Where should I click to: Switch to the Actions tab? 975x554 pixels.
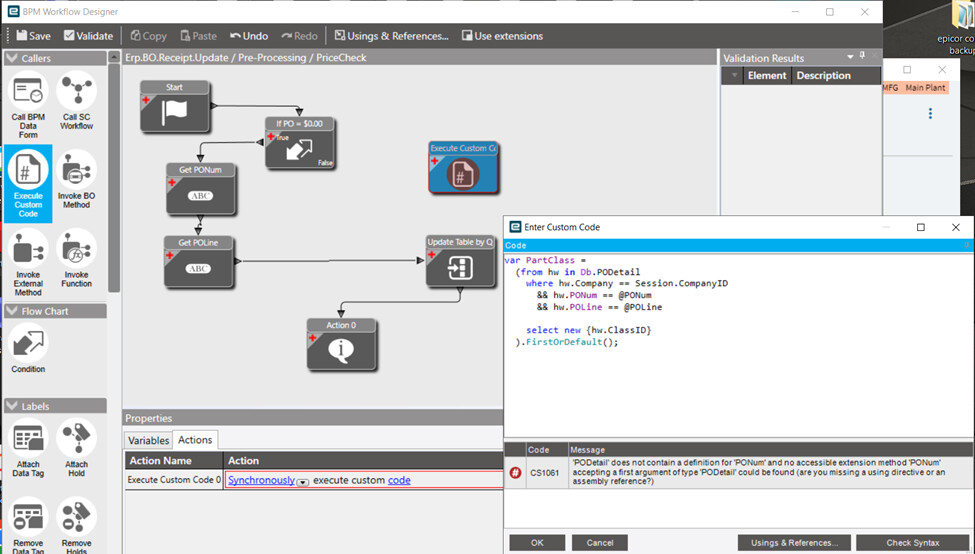click(195, 440)
